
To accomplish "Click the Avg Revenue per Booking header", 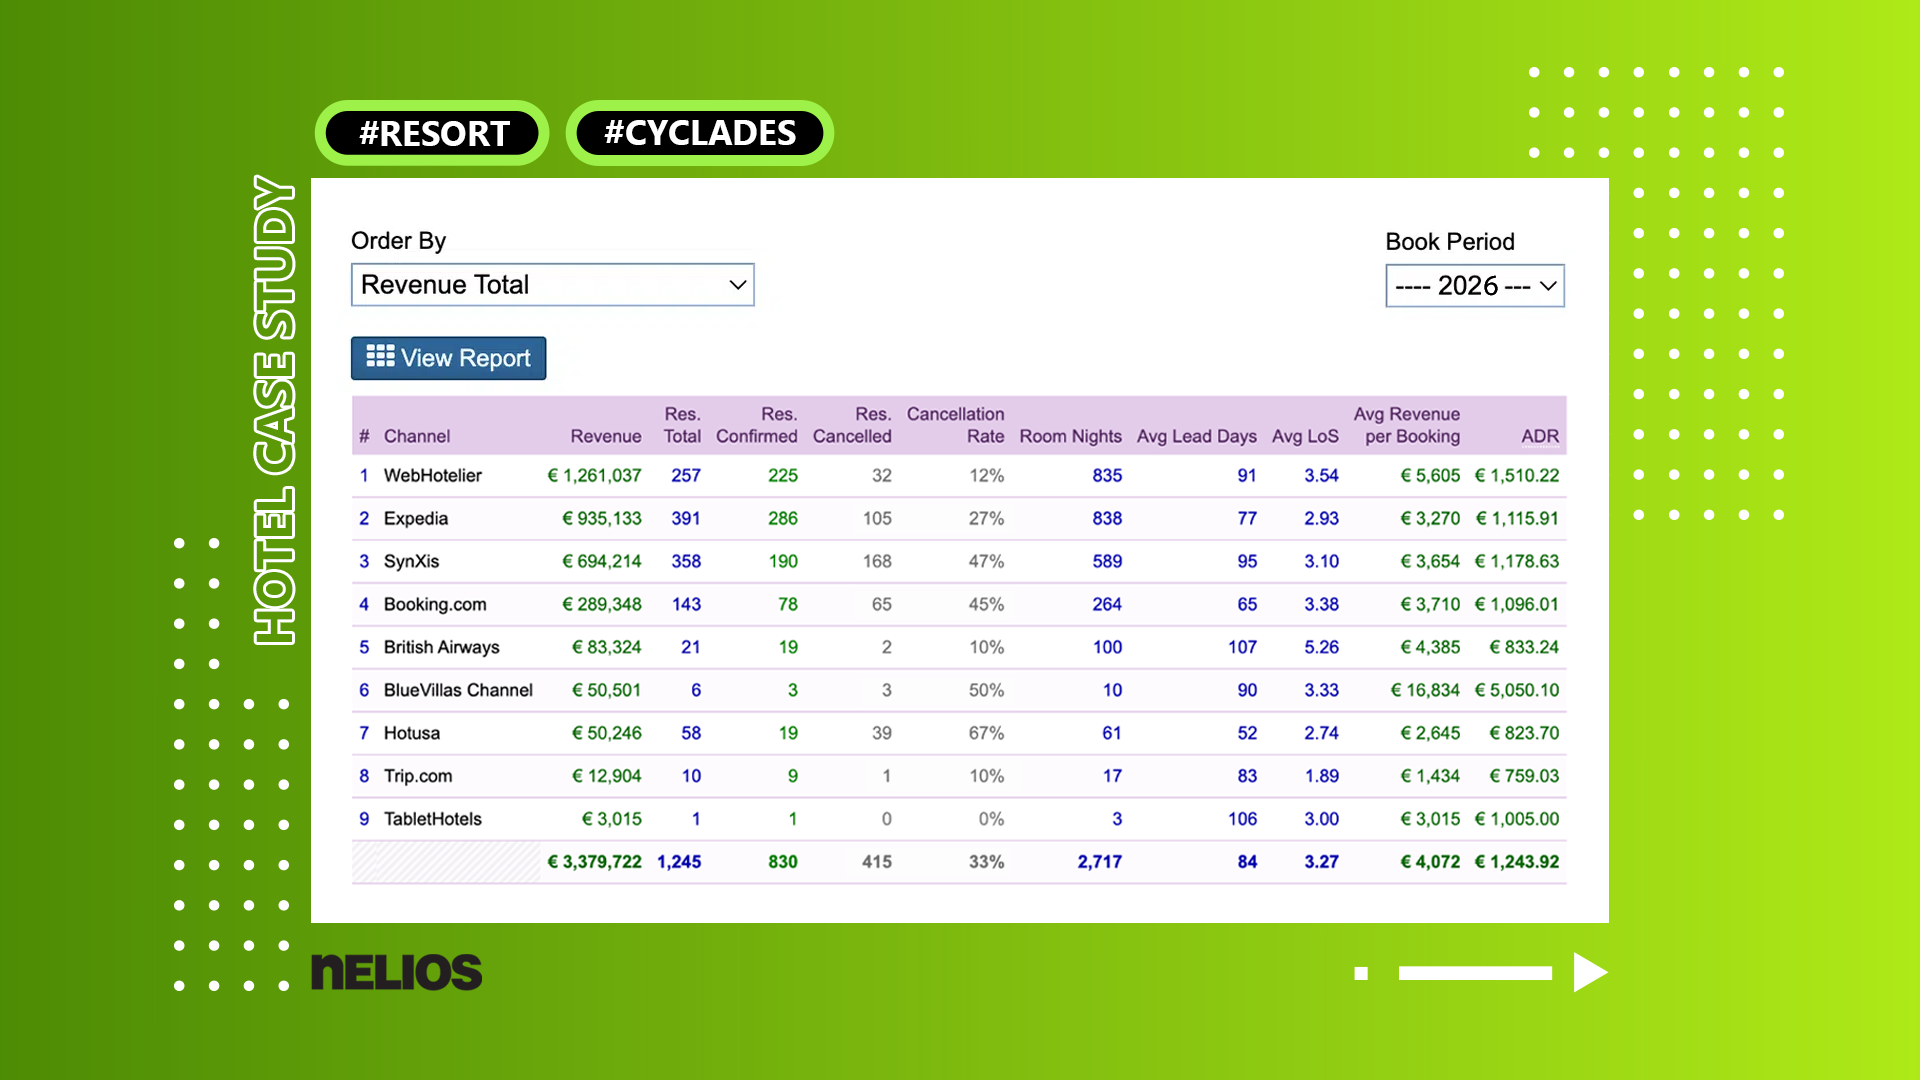I will (1407, 425).
